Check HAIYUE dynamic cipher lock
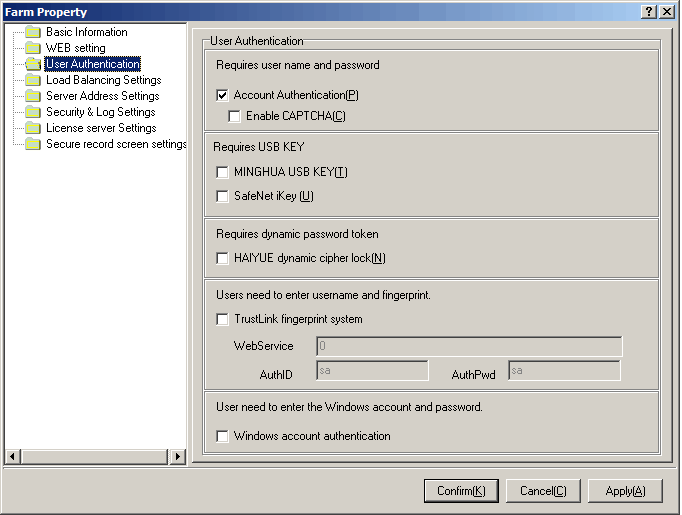 [x=222, y=259]
